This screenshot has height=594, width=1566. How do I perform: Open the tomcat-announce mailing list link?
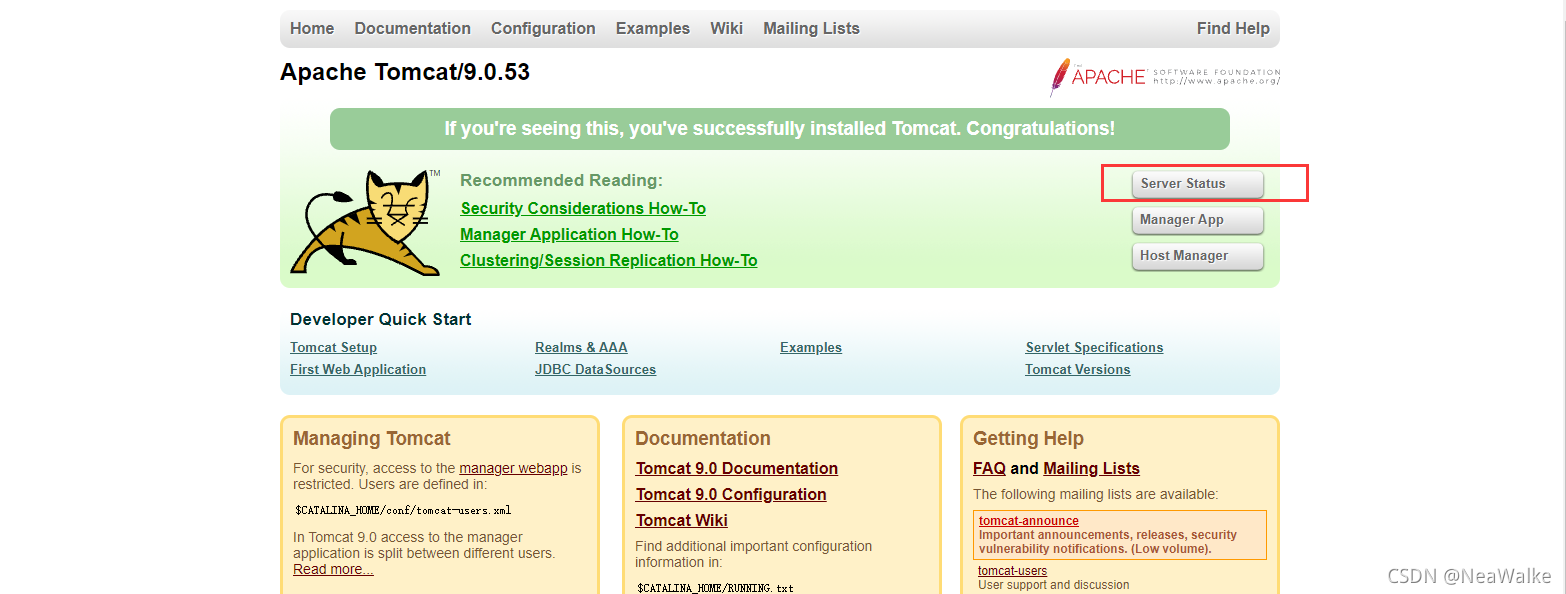(1029, 521)
